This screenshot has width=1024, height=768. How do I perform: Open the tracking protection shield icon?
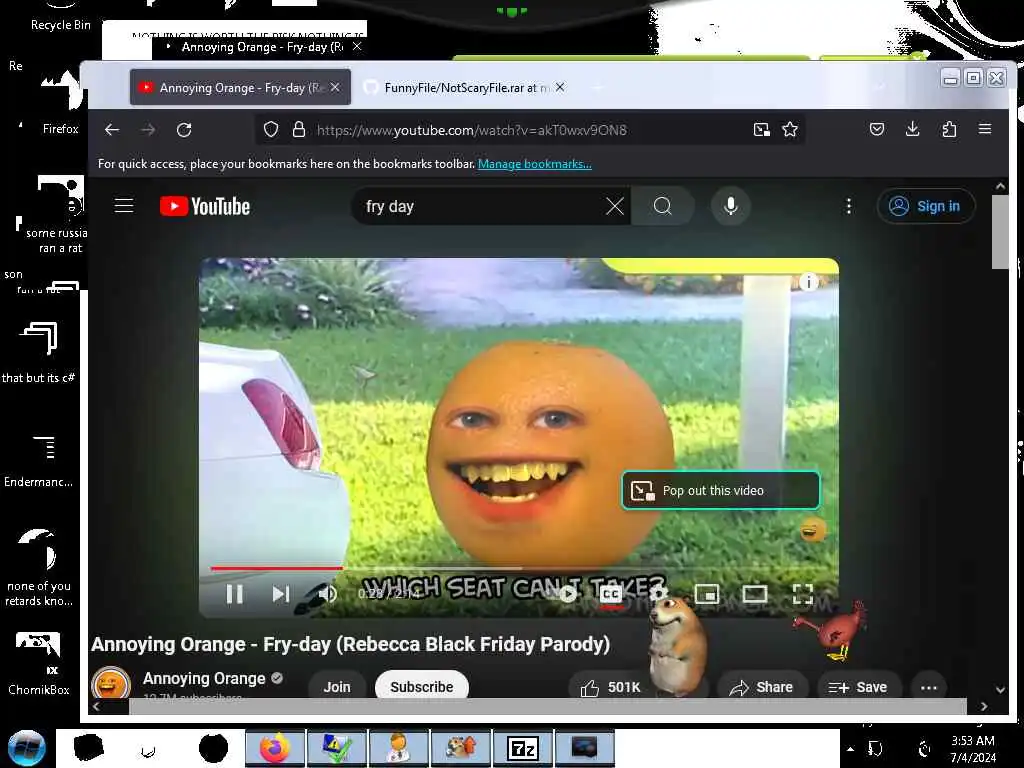pyautogui.click(x=271, y=130)
